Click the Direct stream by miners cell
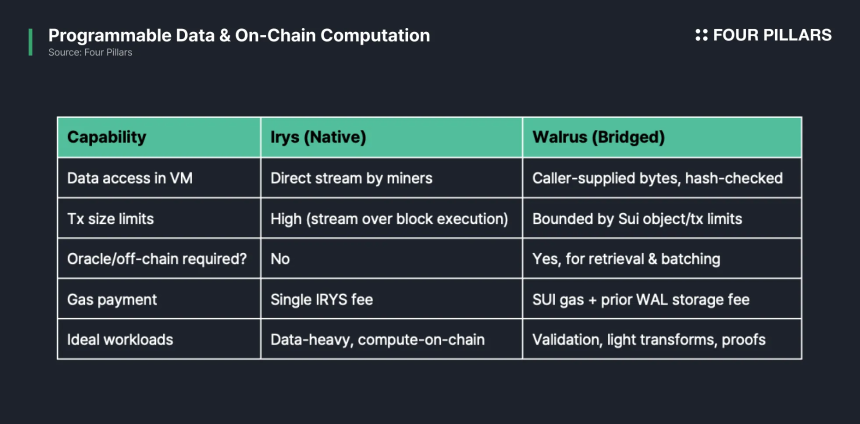The image size is (860, 424). pyautogui.click(x=392, y=178)
